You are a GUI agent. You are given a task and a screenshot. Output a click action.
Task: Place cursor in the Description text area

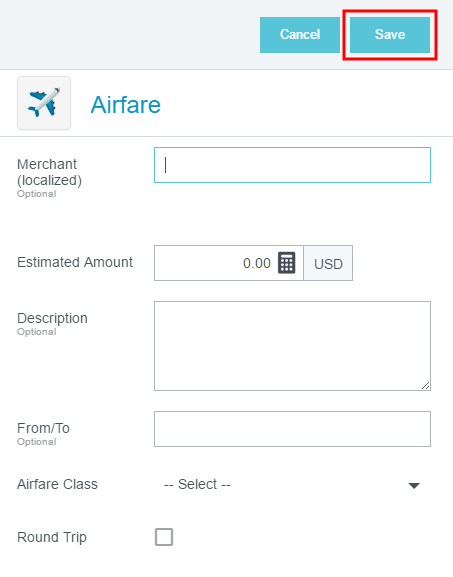(x=292, y=346)
